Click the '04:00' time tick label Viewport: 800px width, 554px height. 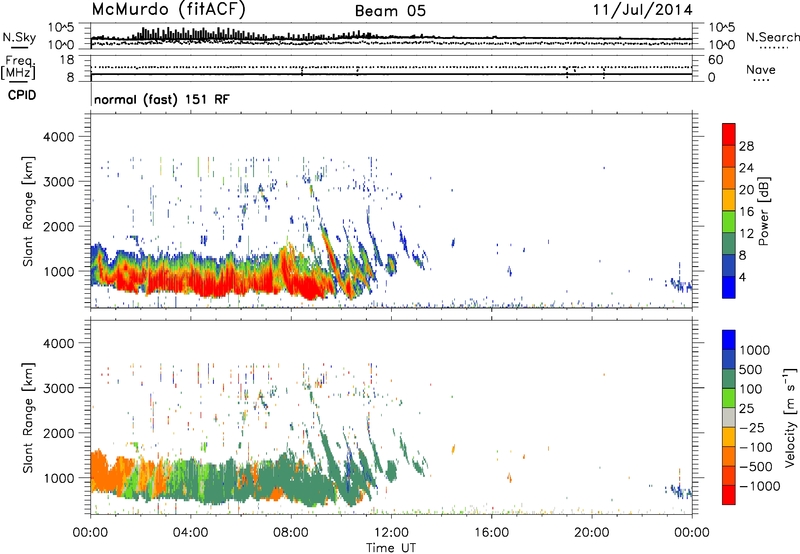(x=190, y=533)
